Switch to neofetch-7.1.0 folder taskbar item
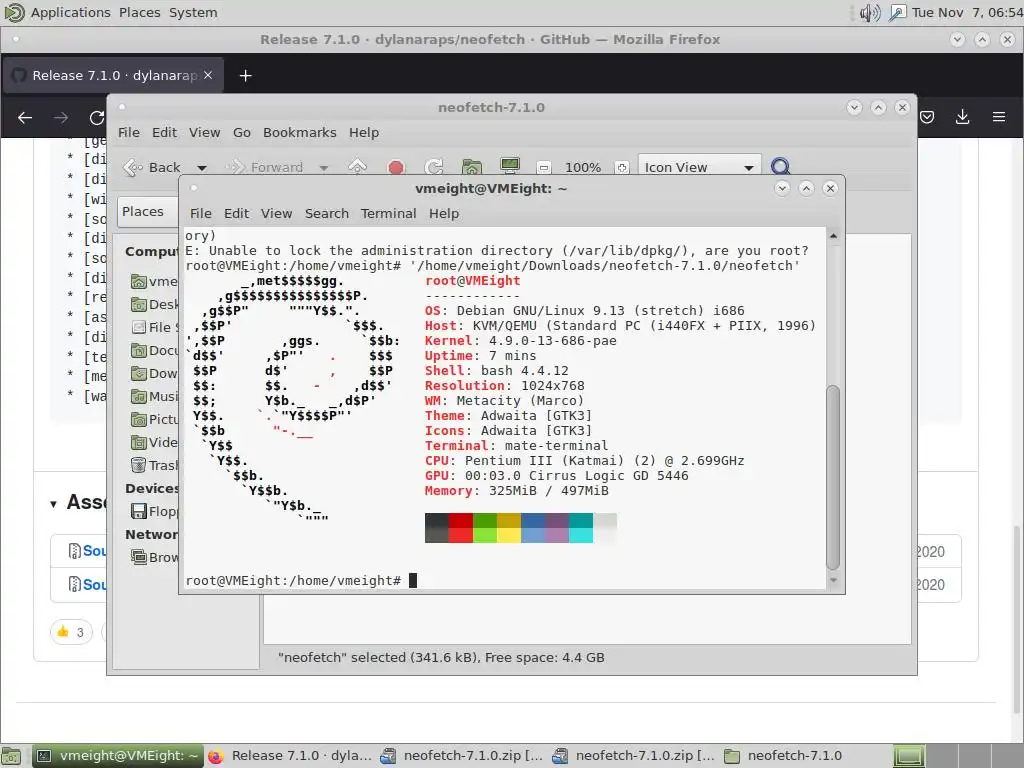This screenshot has height=768, width=1024. click(x=783, y=756)
